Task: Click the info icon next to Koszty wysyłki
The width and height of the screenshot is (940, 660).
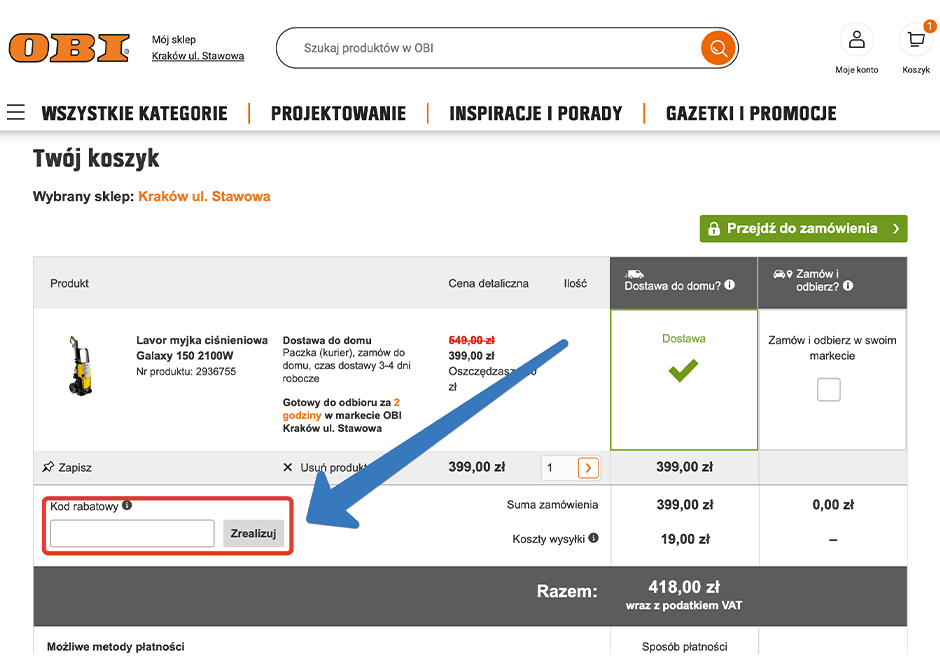Action: pyautogui.click(x=594, y=538)
